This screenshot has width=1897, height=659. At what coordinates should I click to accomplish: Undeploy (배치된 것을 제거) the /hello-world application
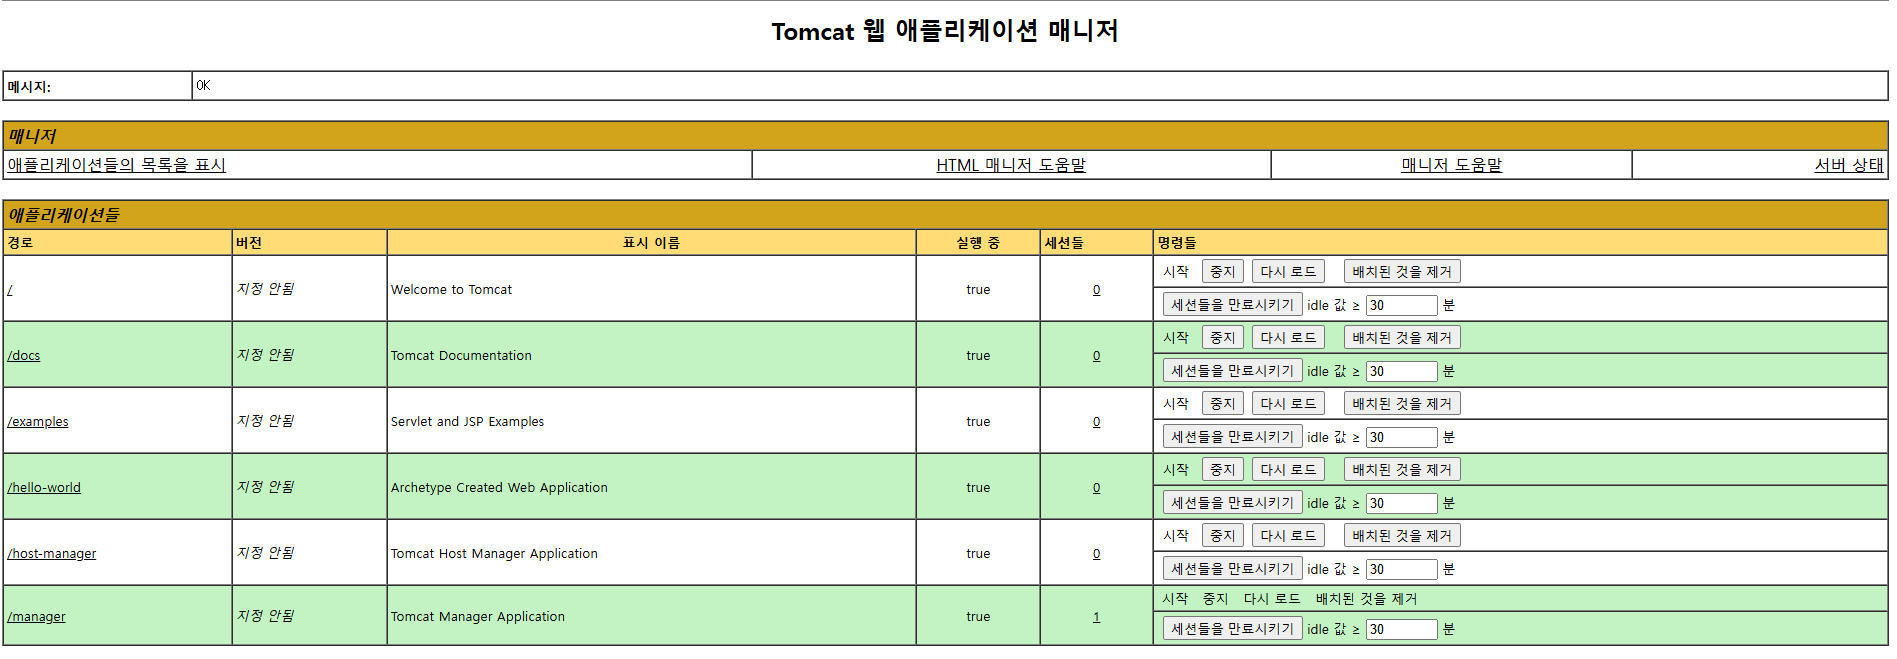(x=1402, y=470)
